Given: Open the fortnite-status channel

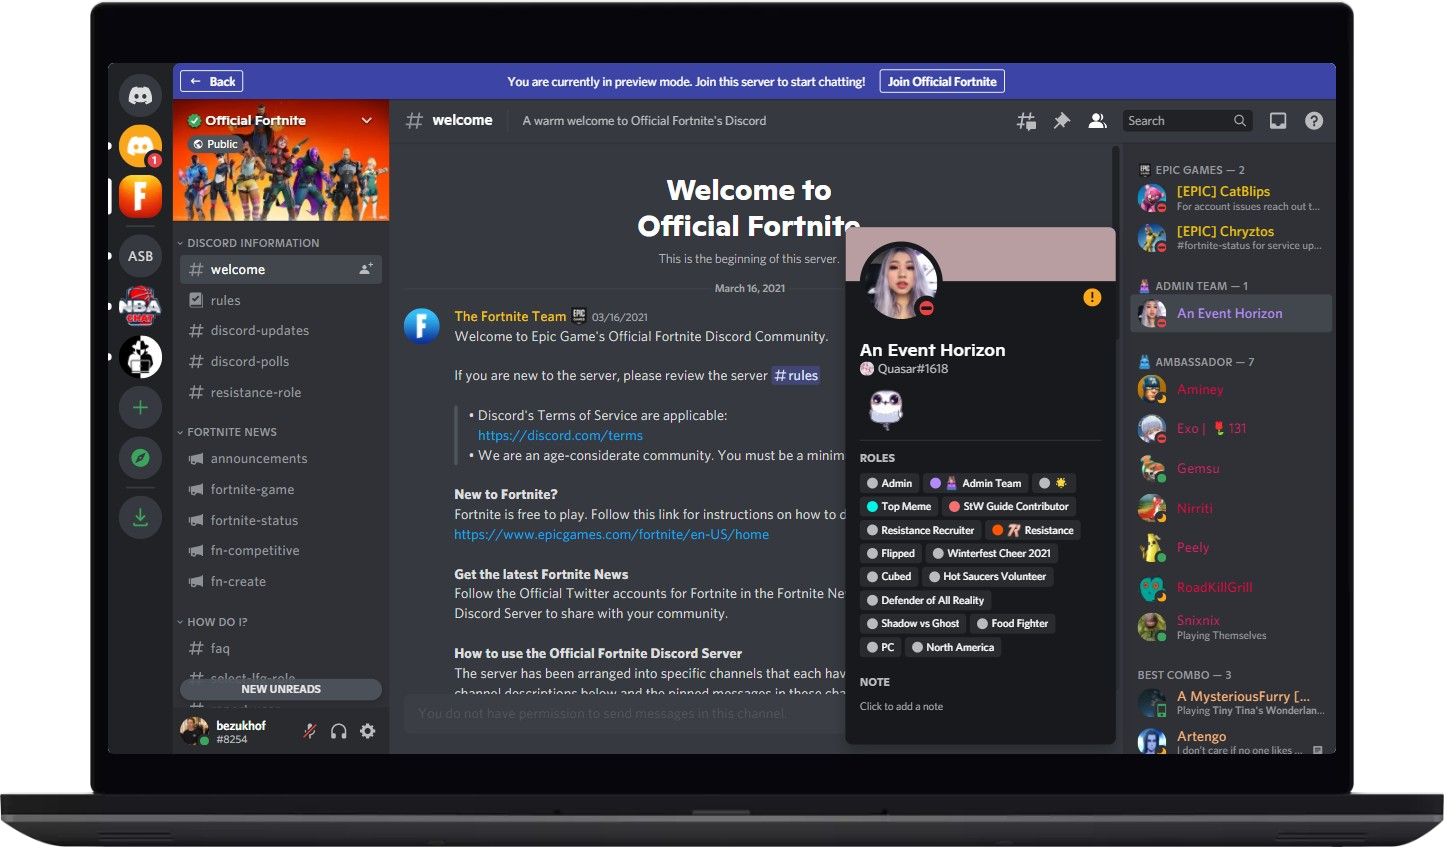Looking at the screenshot, I should tap(281, 521).
